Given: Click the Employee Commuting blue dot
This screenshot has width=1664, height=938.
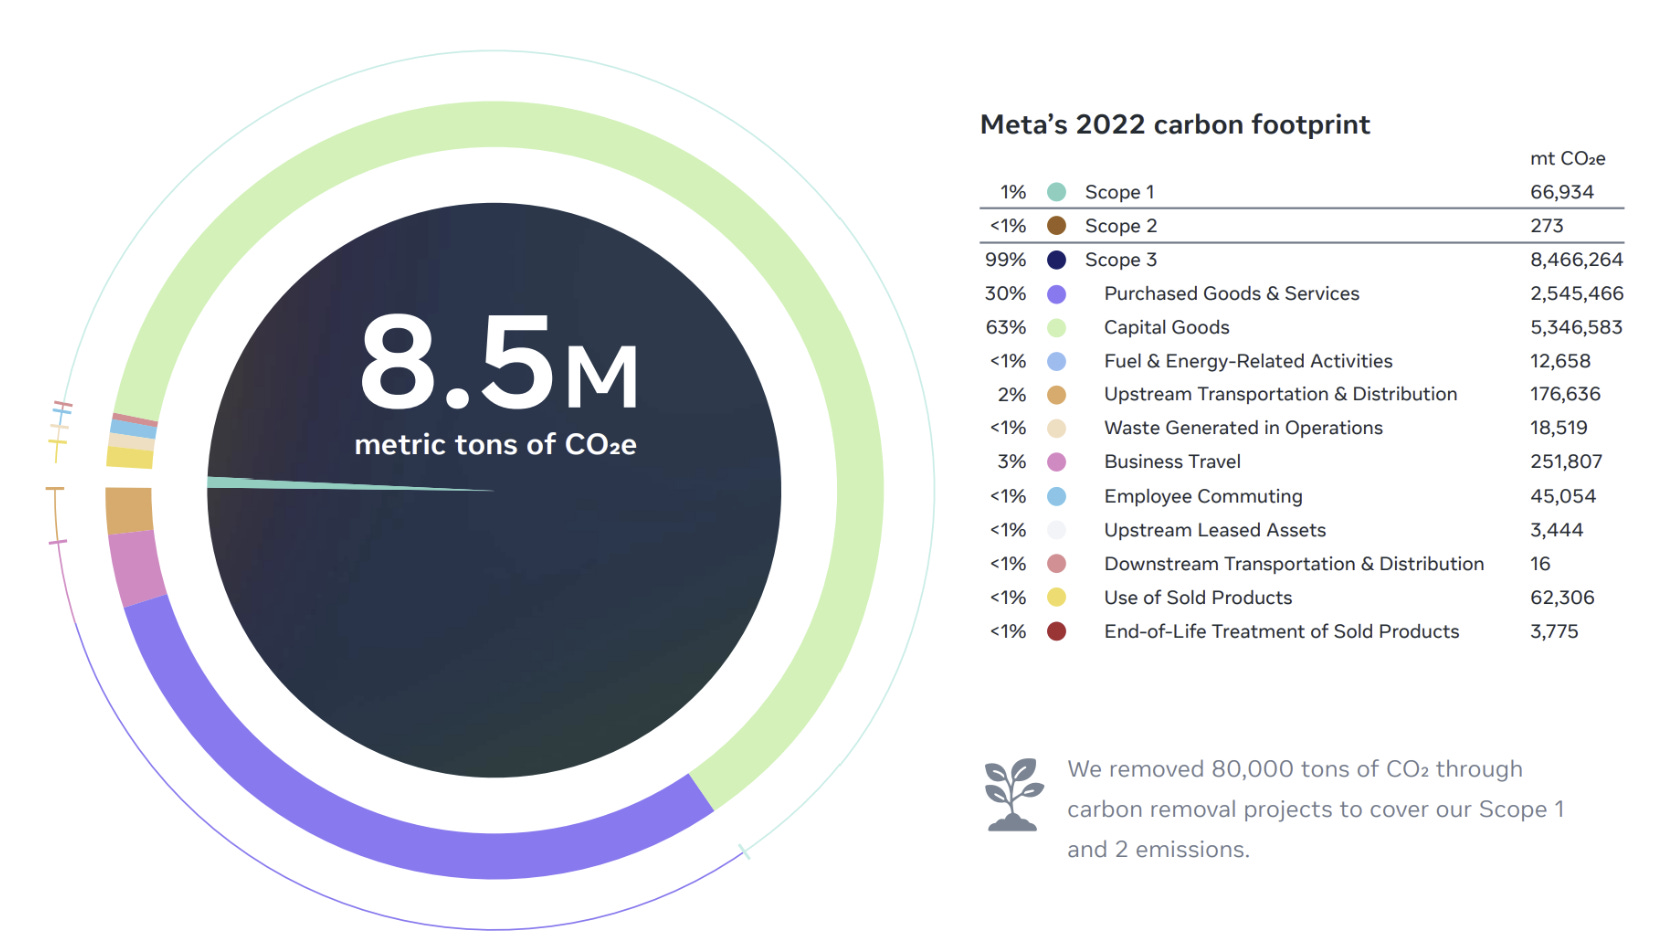Looking at the screenshot, I should pyautogui.click(x=1056, y=496).
